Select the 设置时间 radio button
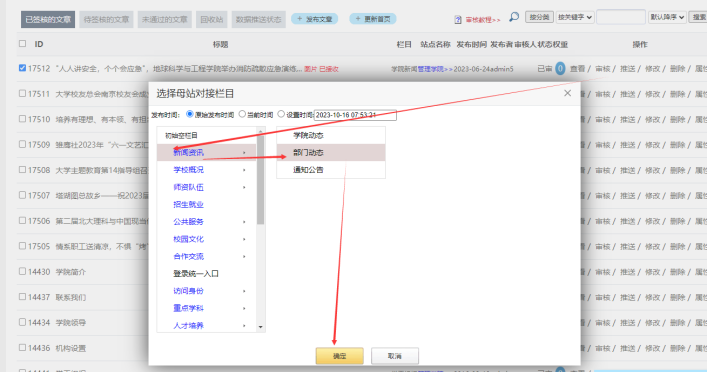The width and height of the screenshot is (707, 372). tap(281, 114)
